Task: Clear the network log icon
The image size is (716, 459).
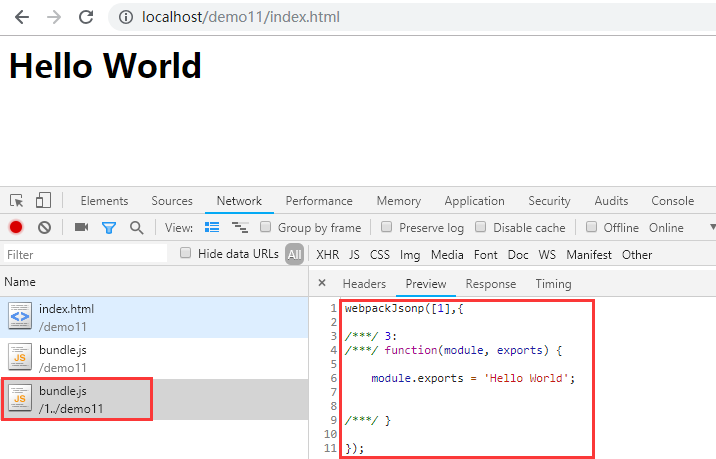Action: [44, 227]
